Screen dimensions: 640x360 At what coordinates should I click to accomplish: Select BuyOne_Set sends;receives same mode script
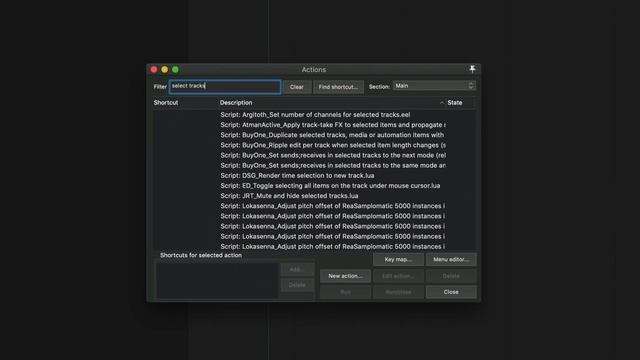tap(333, 165)
